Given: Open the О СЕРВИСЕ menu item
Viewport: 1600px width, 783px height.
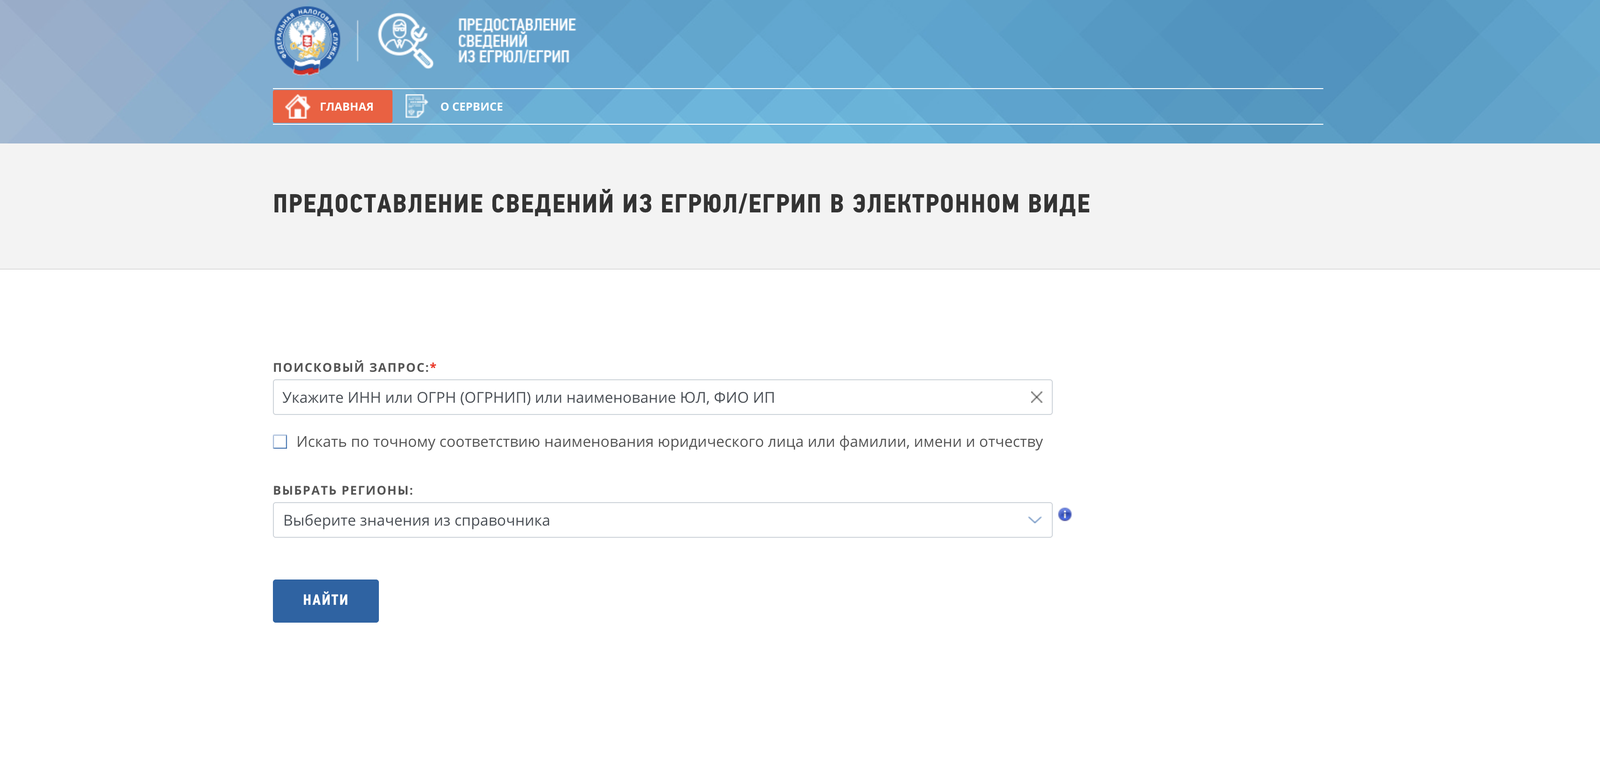Looking at the screenshot, I should (x=454, y=107).
